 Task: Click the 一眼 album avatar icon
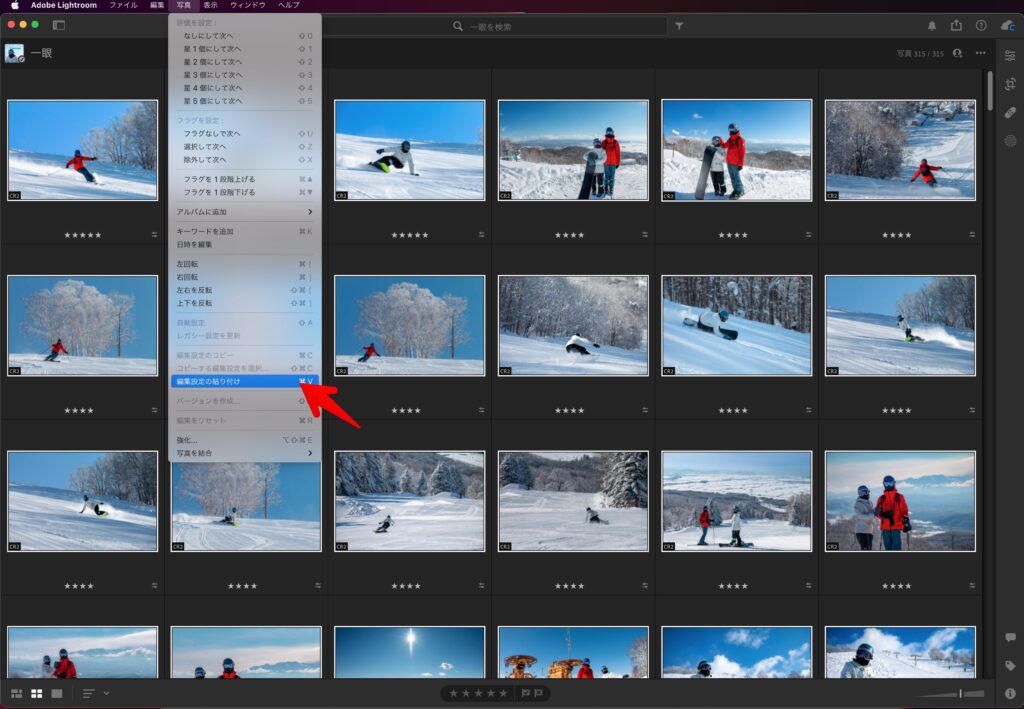pyautogui.click(x=14, y=54)
